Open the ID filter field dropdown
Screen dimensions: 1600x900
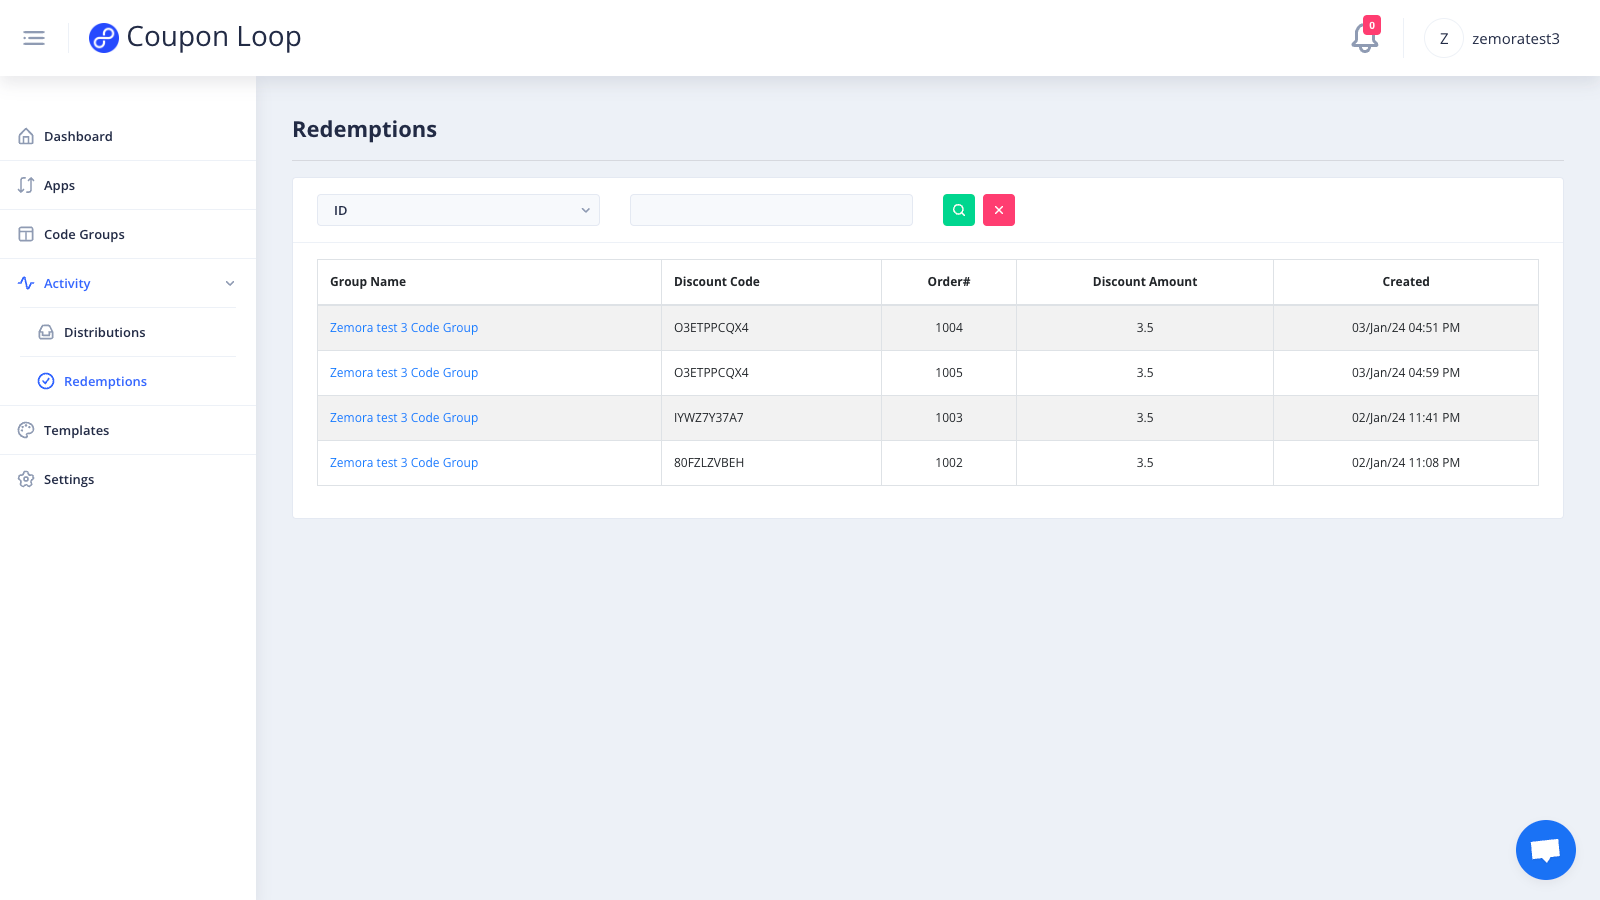458,210
